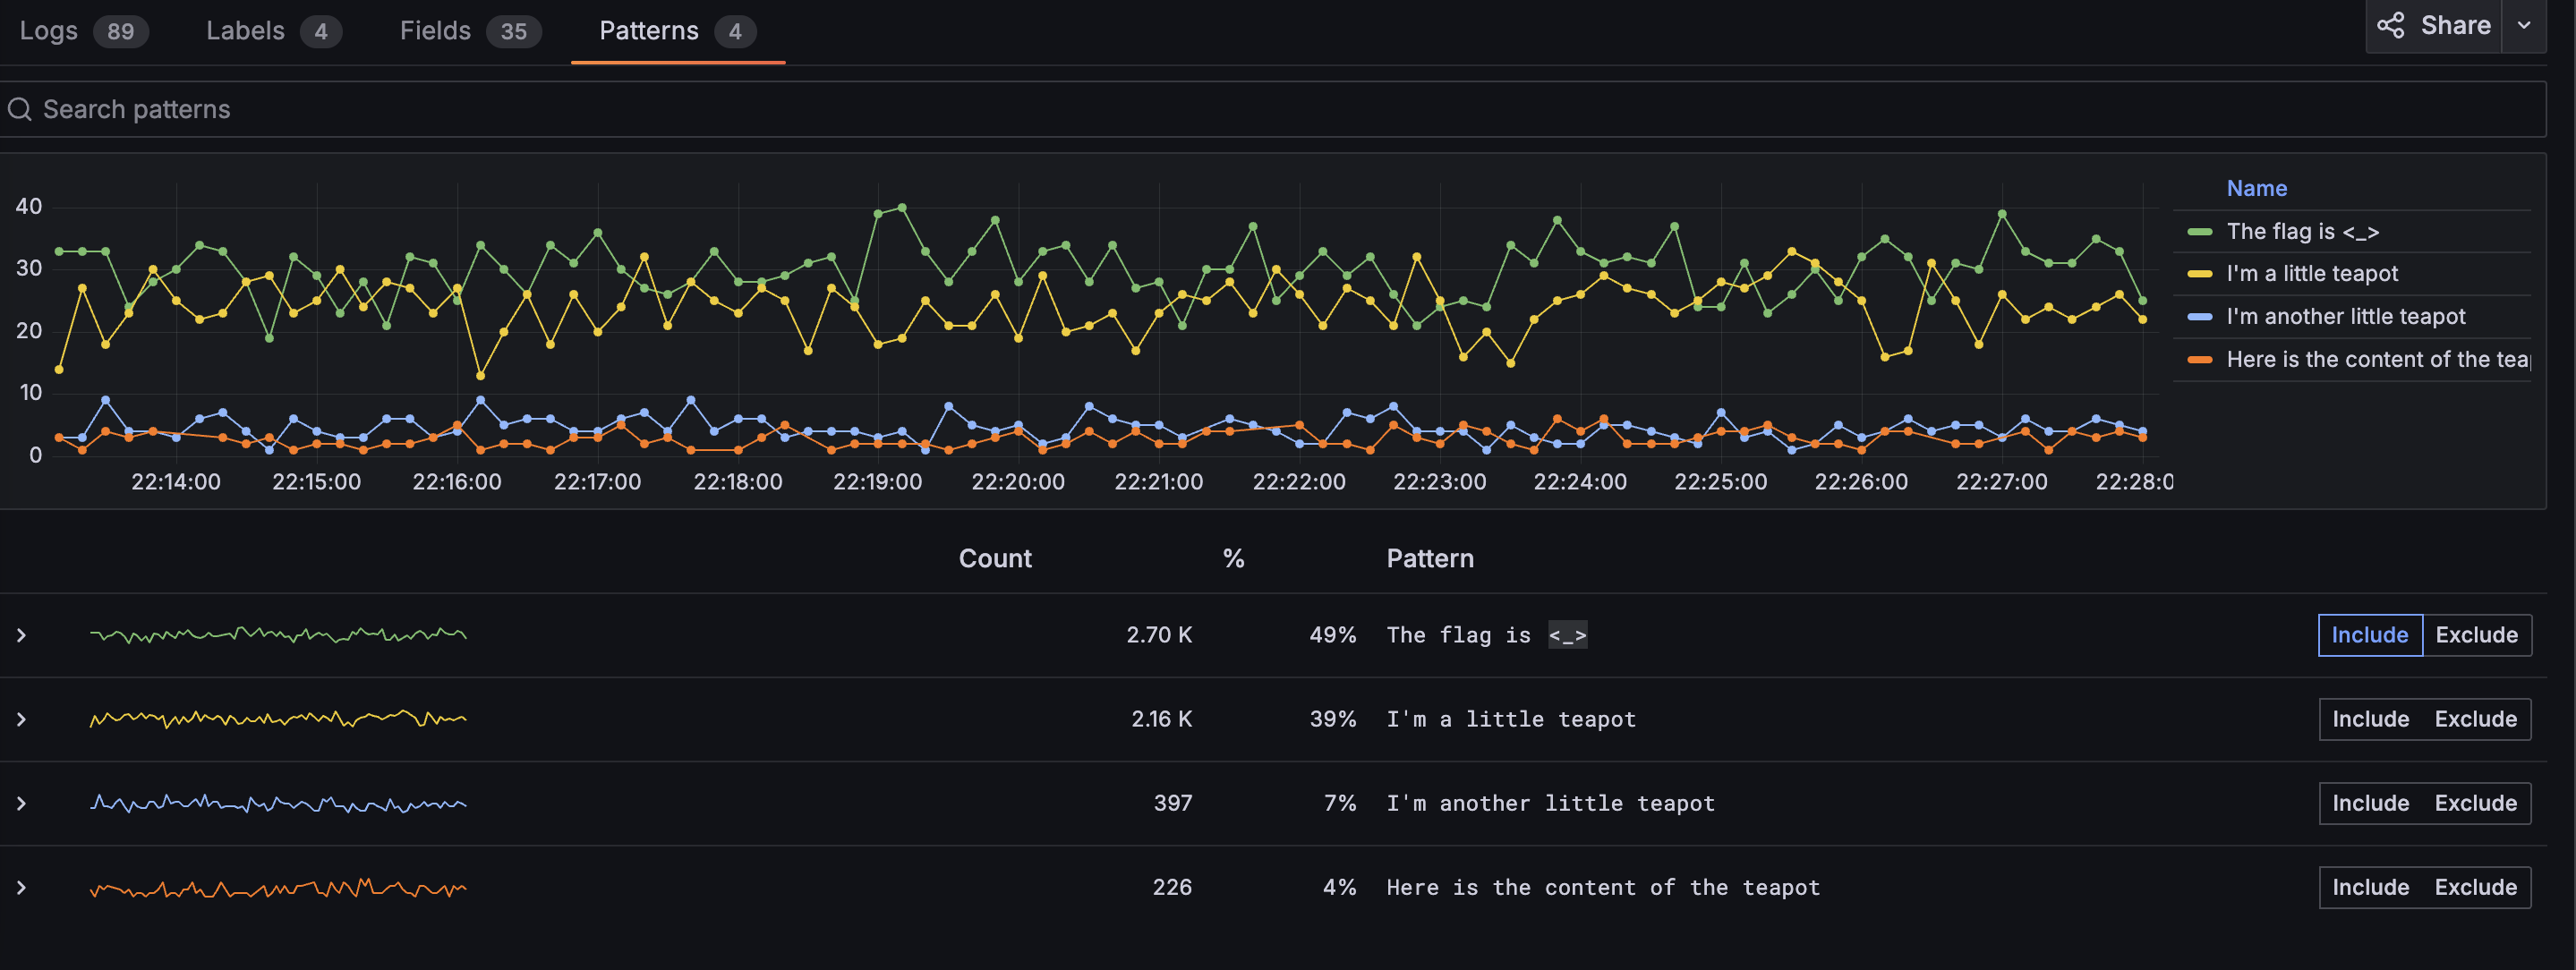The image size is (2576, 970).
Task: Toggle Include for 'The flag is' pattern
Action: (2369, 635)
